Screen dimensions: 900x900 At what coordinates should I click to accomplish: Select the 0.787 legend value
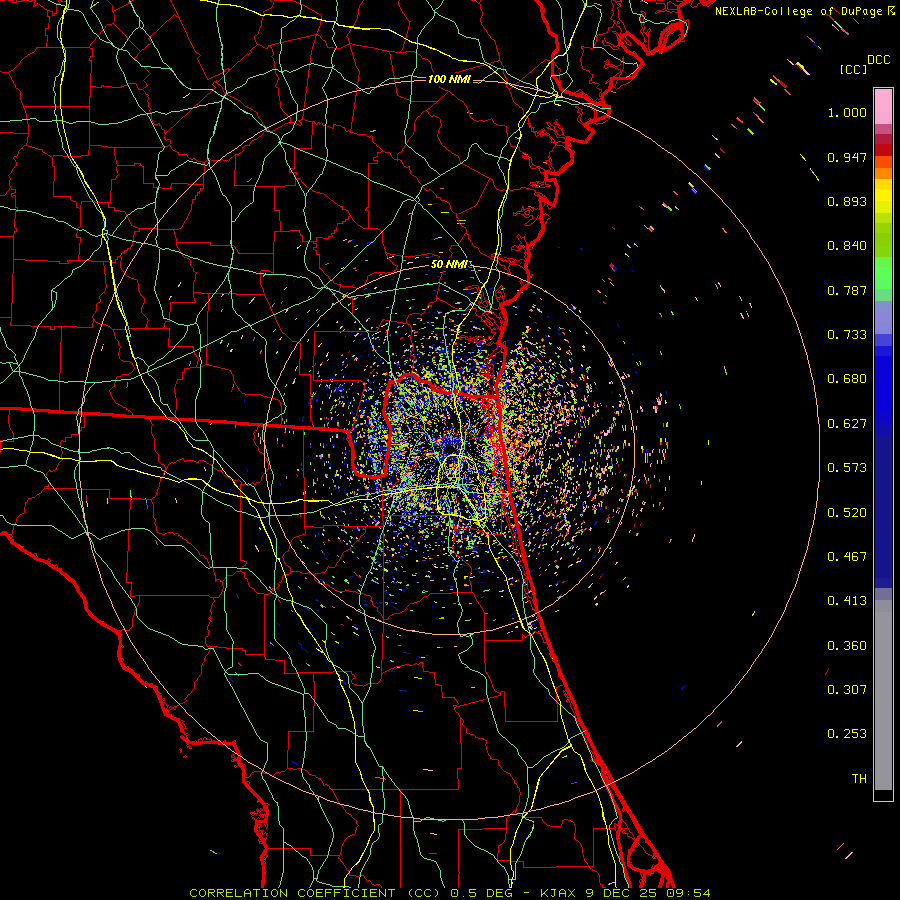(x=847, y=290)
